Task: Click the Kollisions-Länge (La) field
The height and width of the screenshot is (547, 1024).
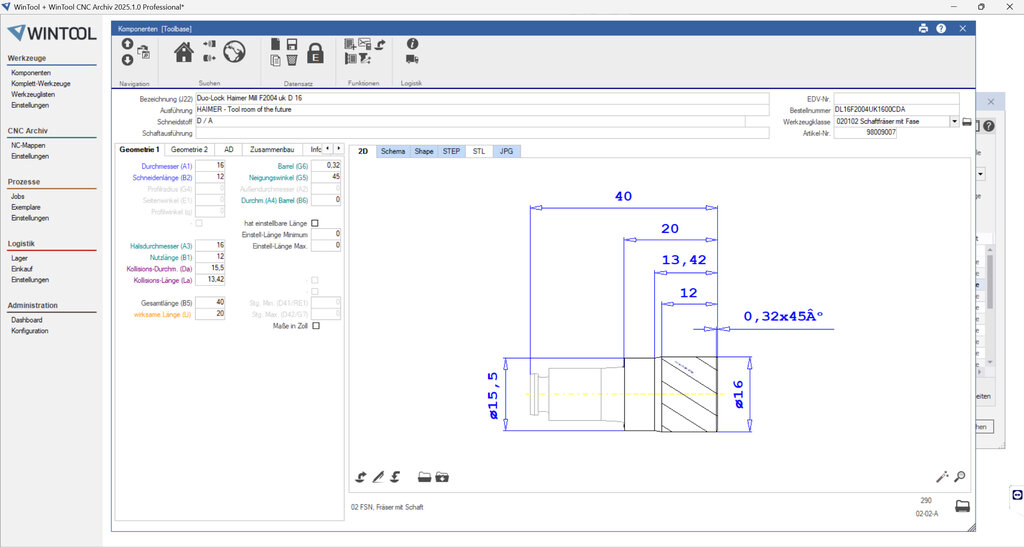Action: (210, 279)
